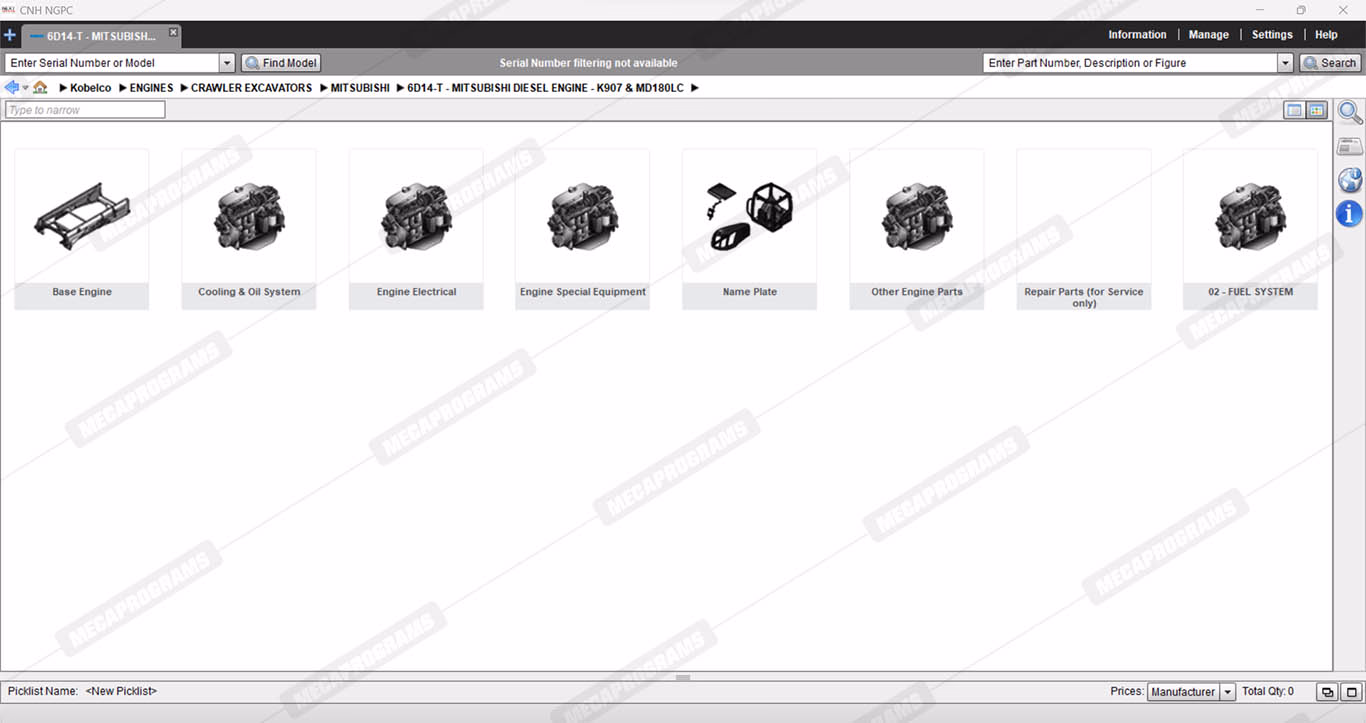Click the cascade windows icon in picklist bar
This screenshot has height=723, width=1366.
coord(1327,692)
